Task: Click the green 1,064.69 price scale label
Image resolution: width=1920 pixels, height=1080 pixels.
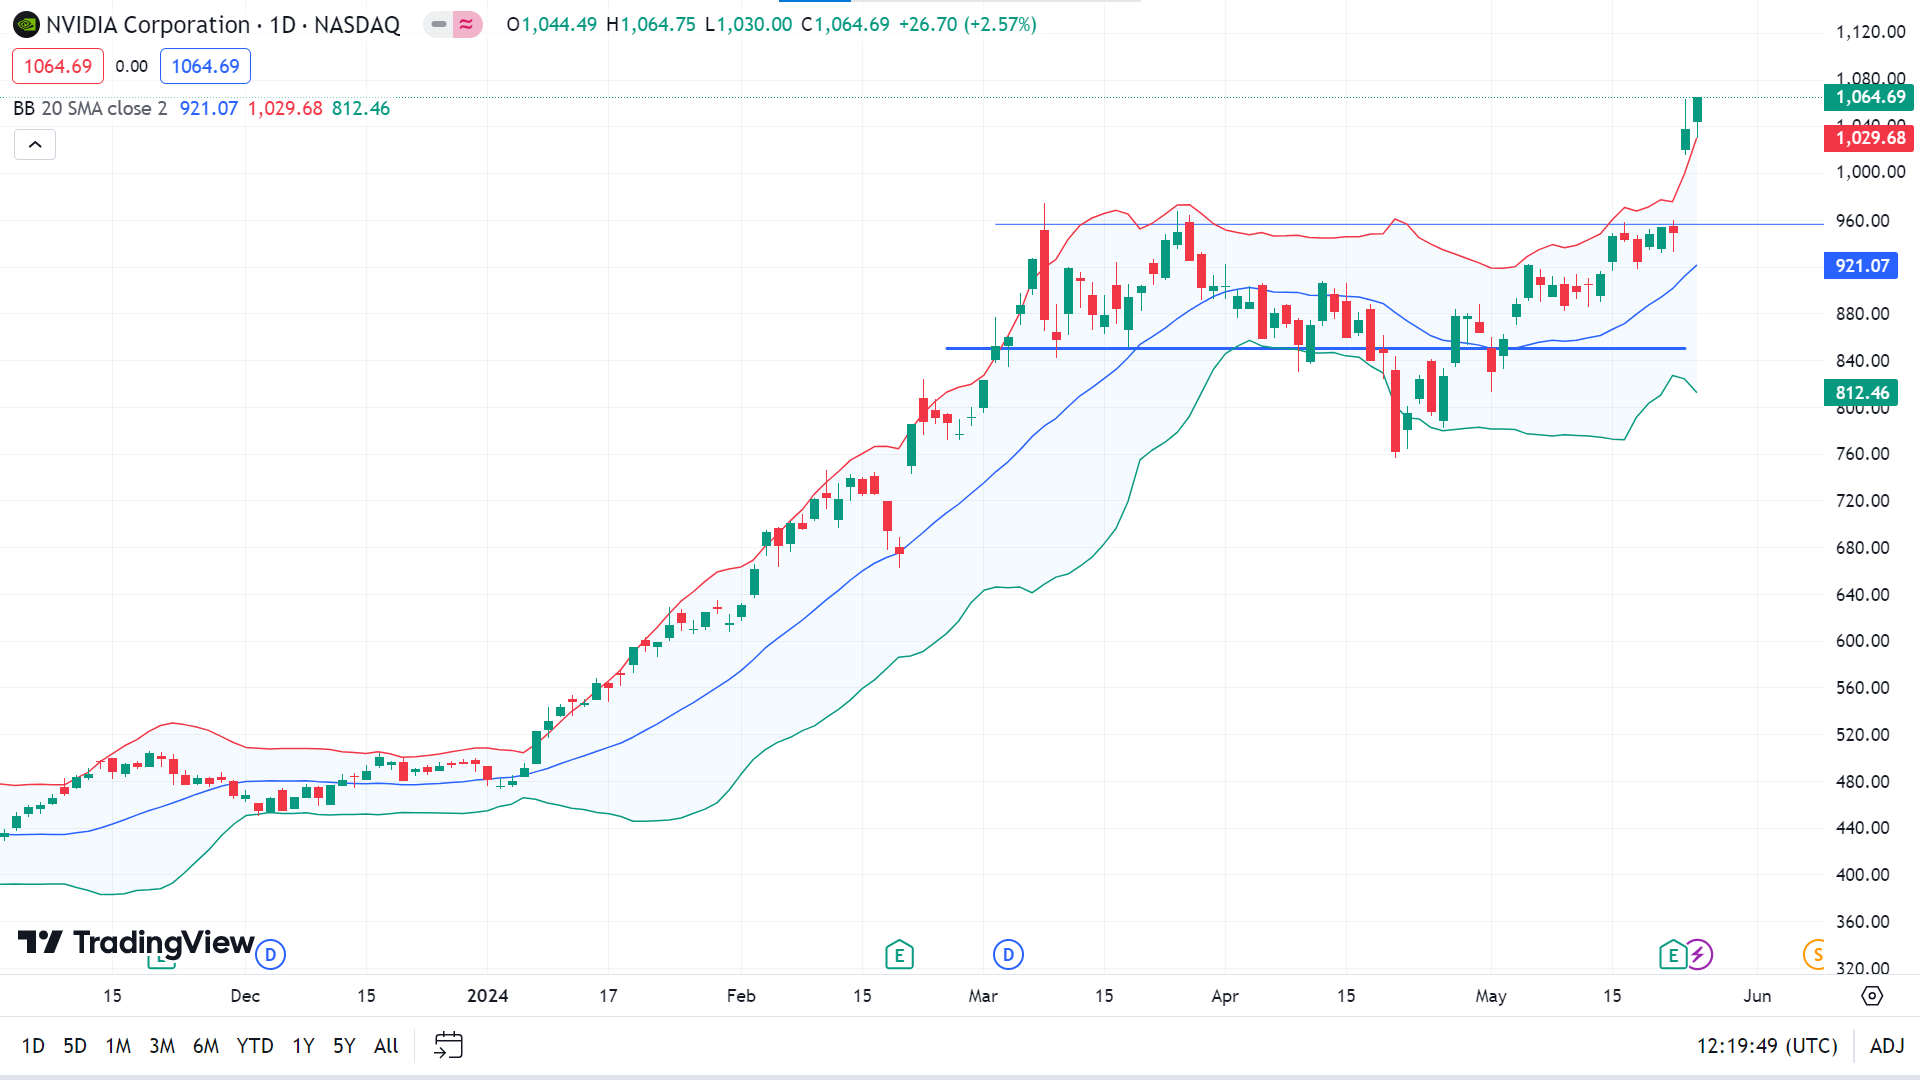Action: (x=1869, y=97)
